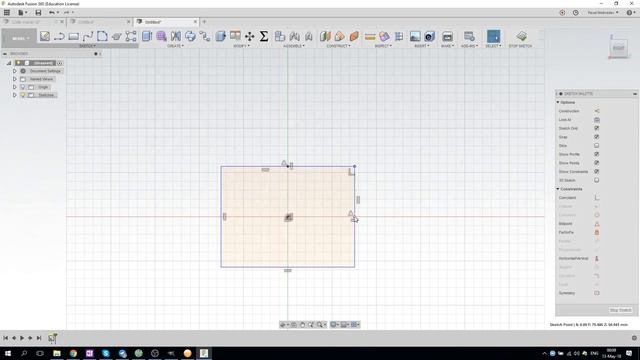Click the New Component icon in Assemble
The height and width of the screenshot is (360, 640).
[x=280, y=36]
